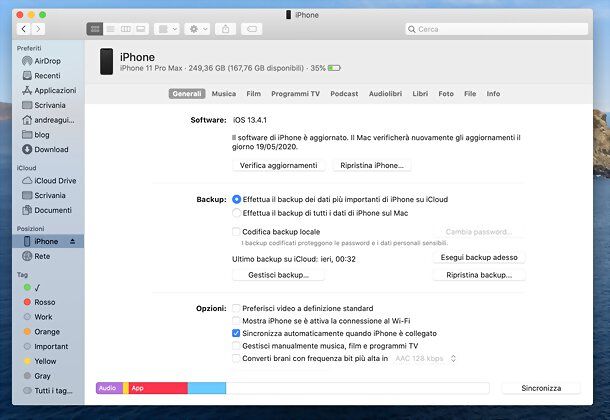Click Ripristina iPhone button

click(x=372, y=166)
